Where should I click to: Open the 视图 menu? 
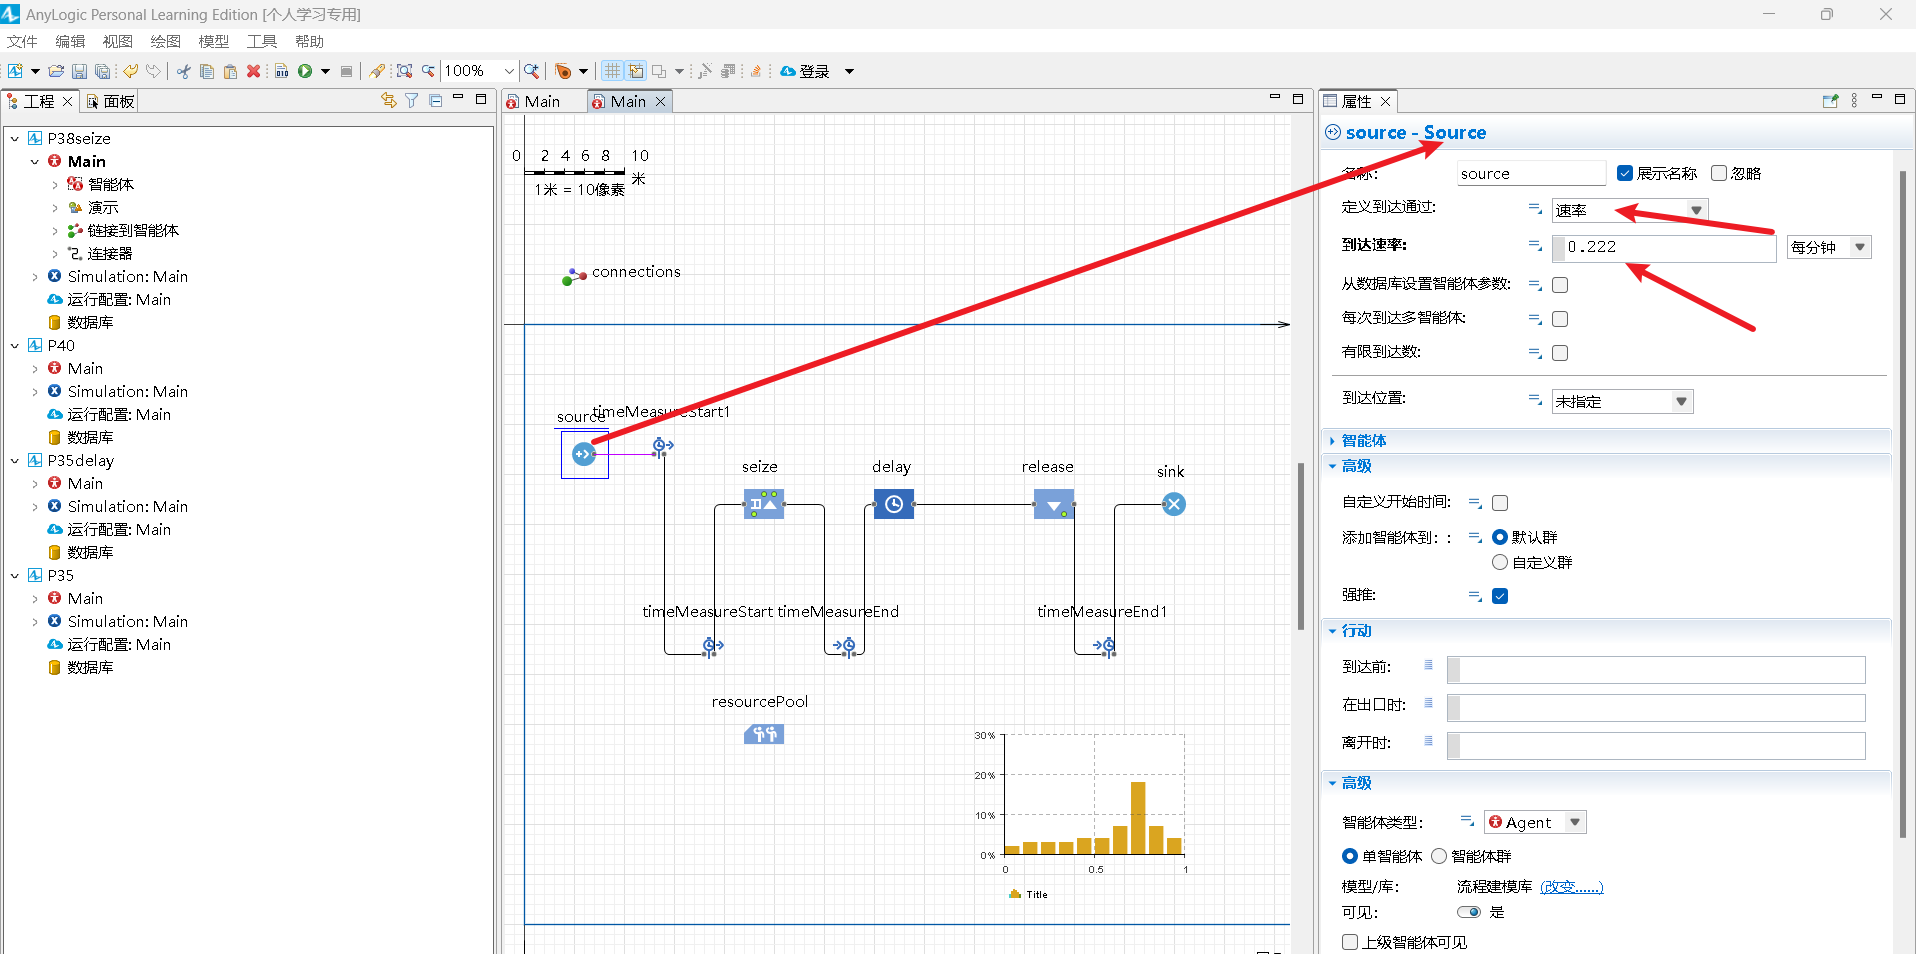click(x=118, y=41)
